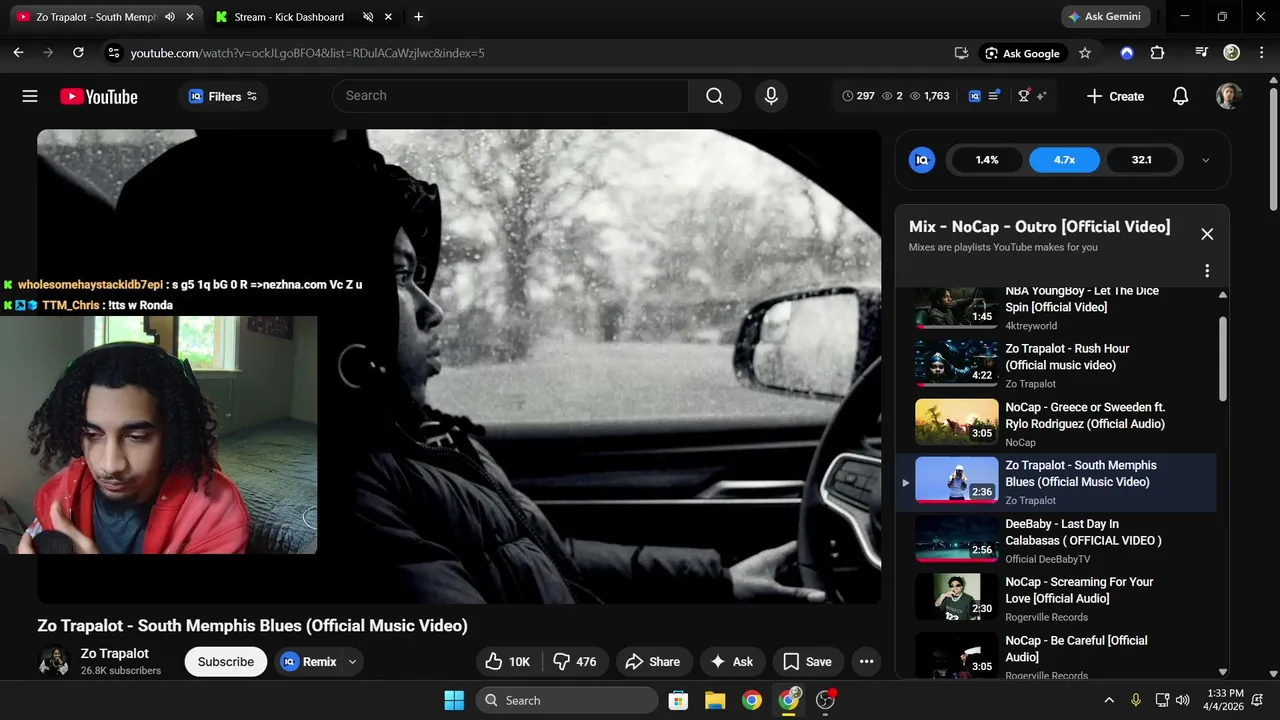Open the Remix dropdown arrow
The width and height of the screenshot is (1280, 720).
tap(352, 661)
